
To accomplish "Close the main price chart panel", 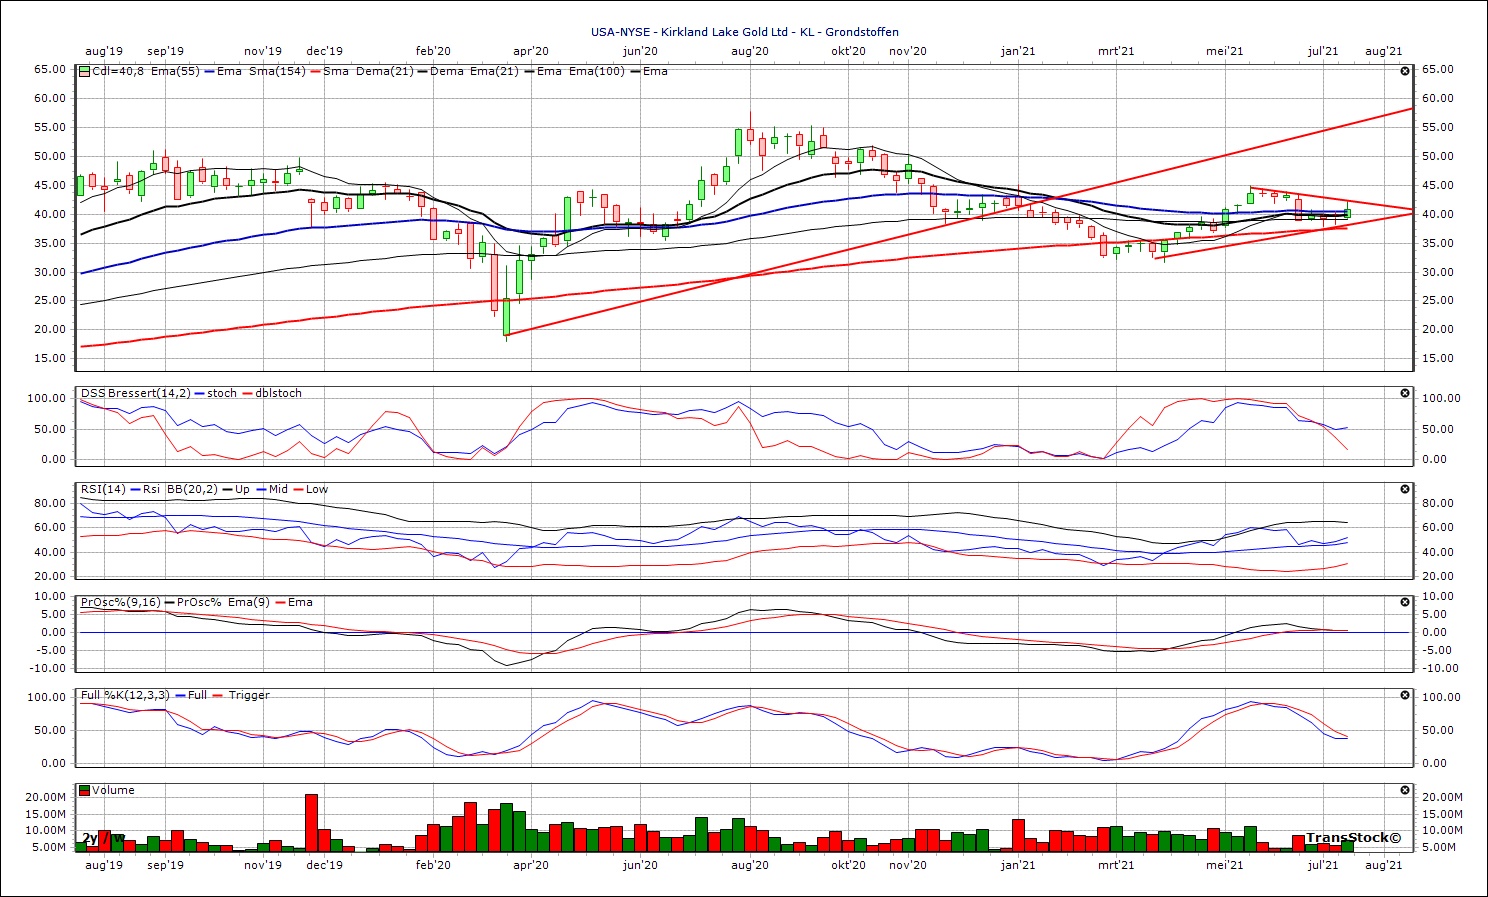I will [1405, 71].
